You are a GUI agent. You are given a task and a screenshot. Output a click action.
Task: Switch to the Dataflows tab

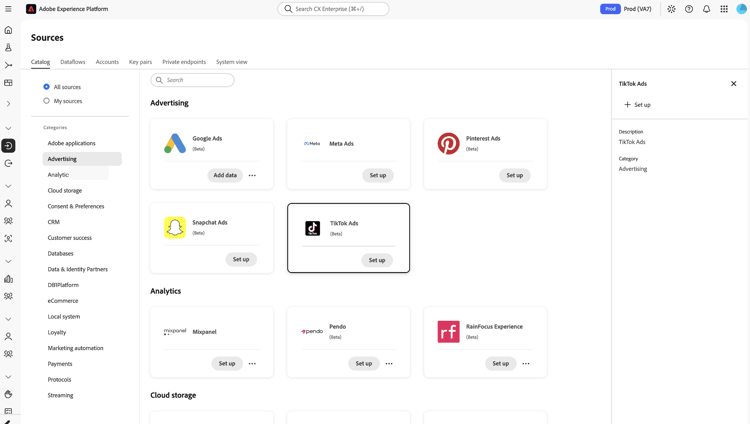click(73, 62)
